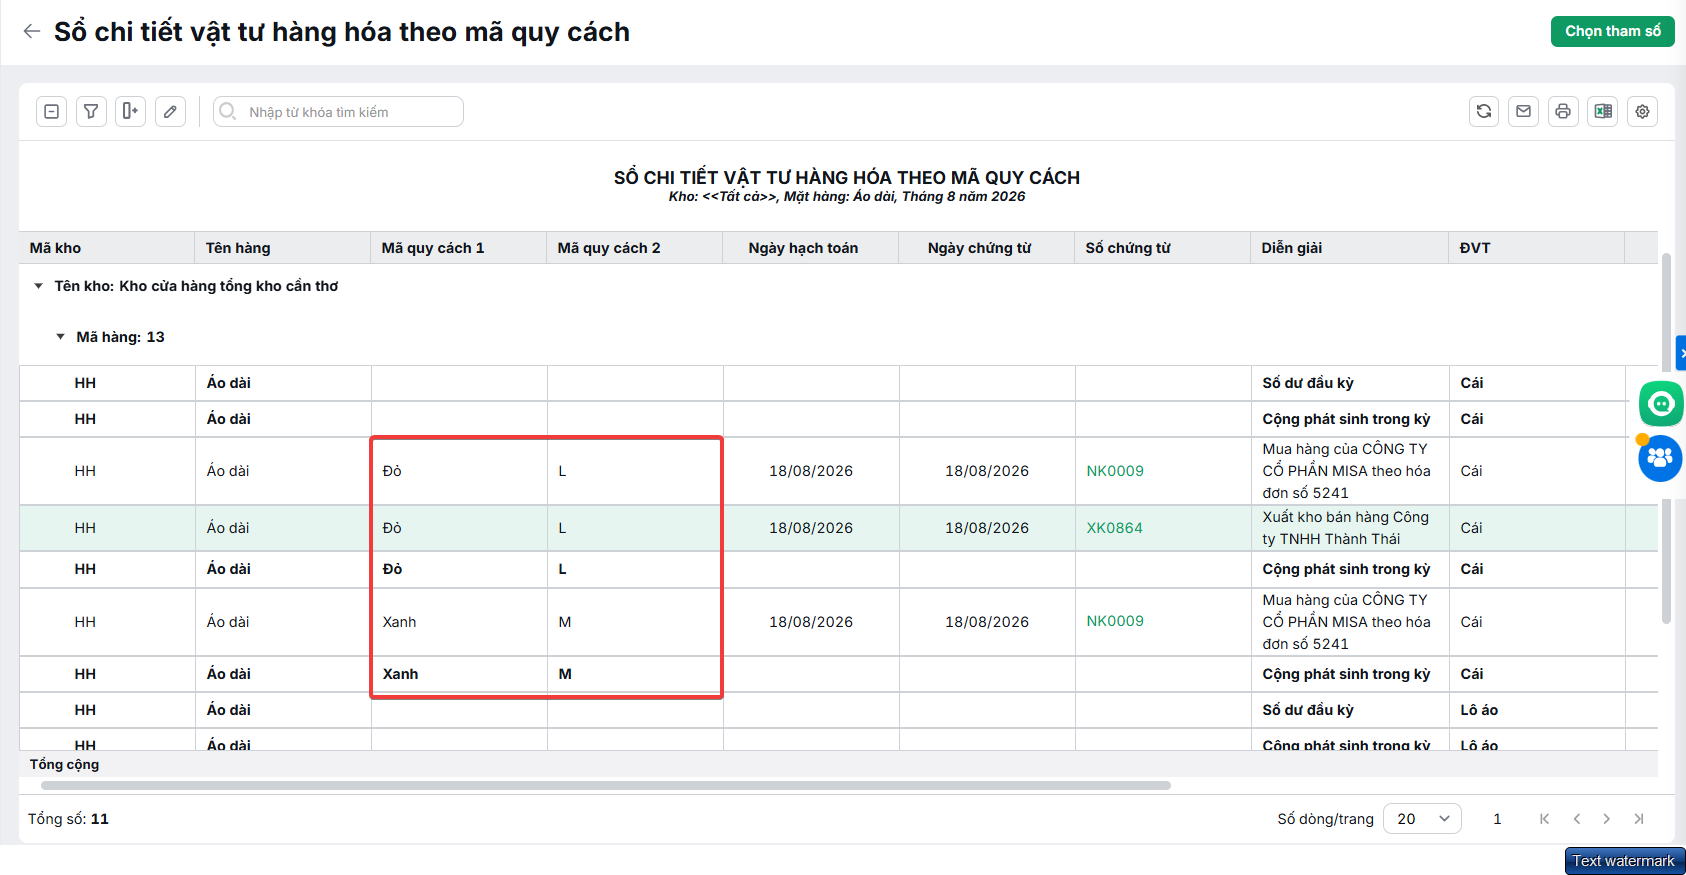Open the report settings gear

[1642, 111]
